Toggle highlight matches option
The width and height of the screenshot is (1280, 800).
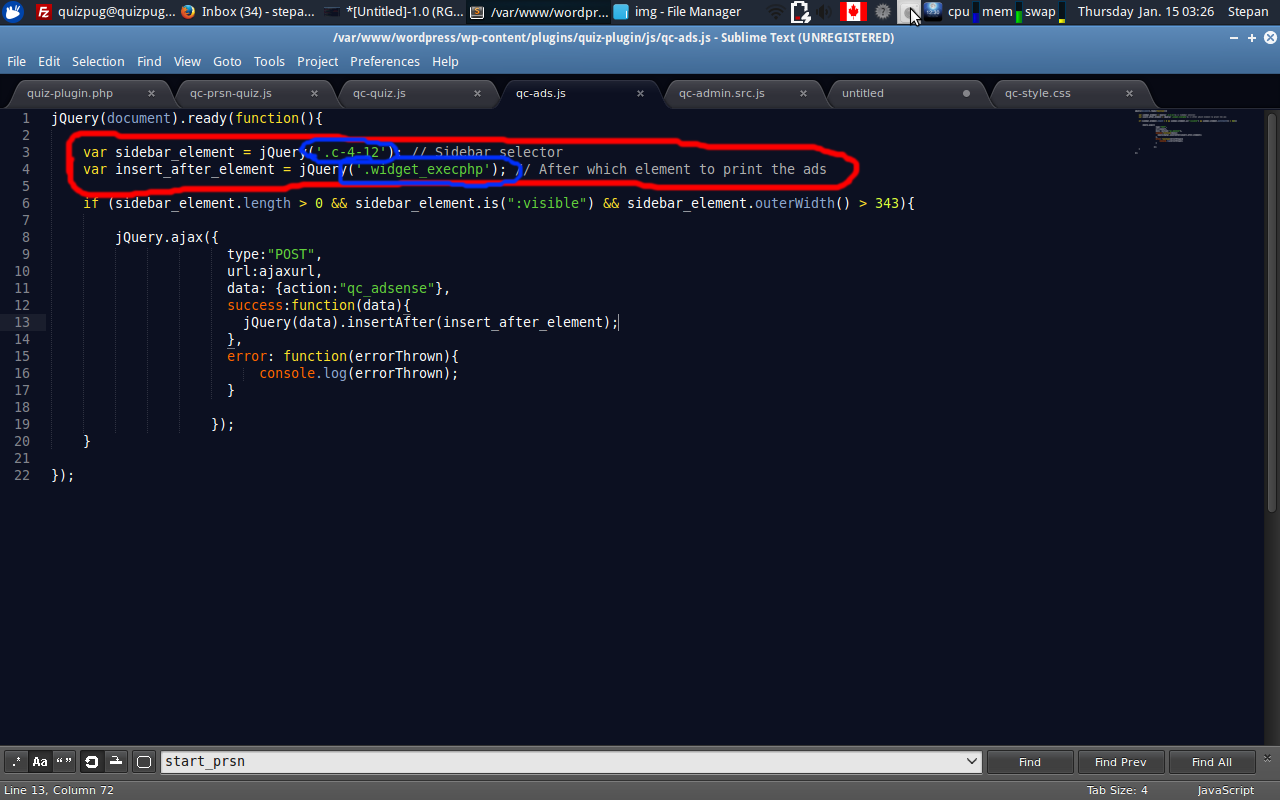point(144,762)
